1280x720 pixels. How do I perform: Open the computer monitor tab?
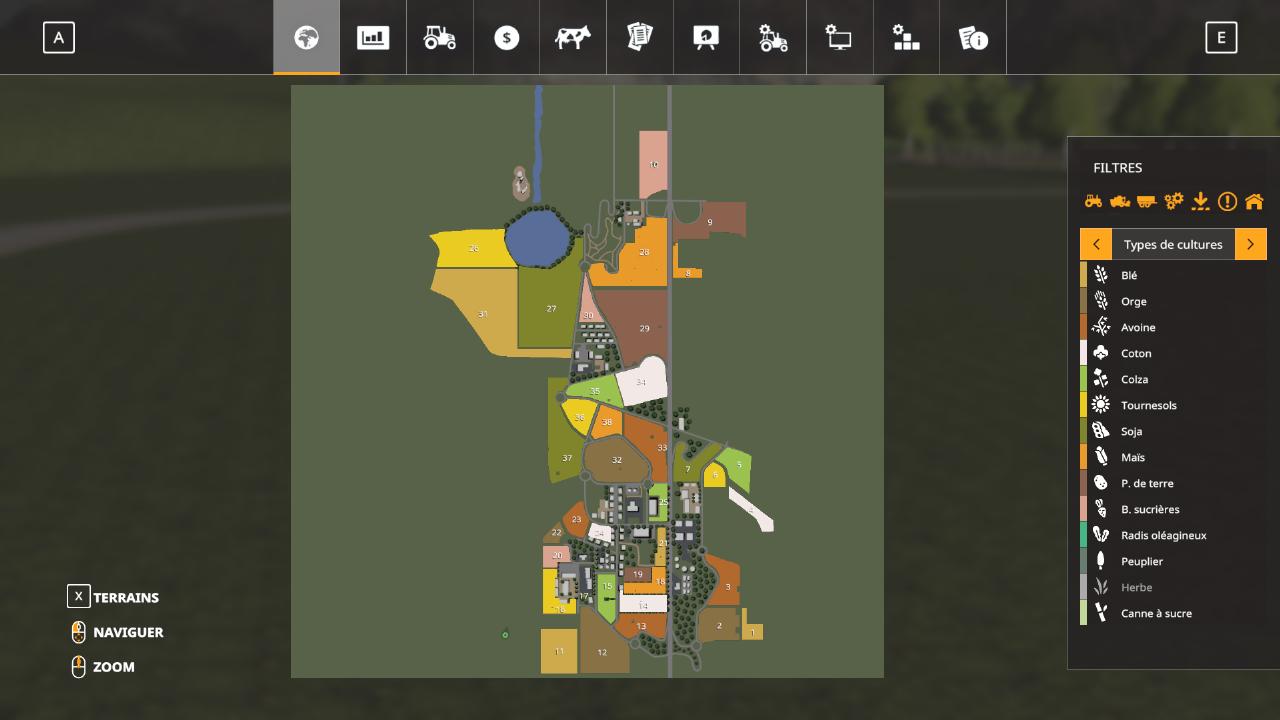point(839,37)
